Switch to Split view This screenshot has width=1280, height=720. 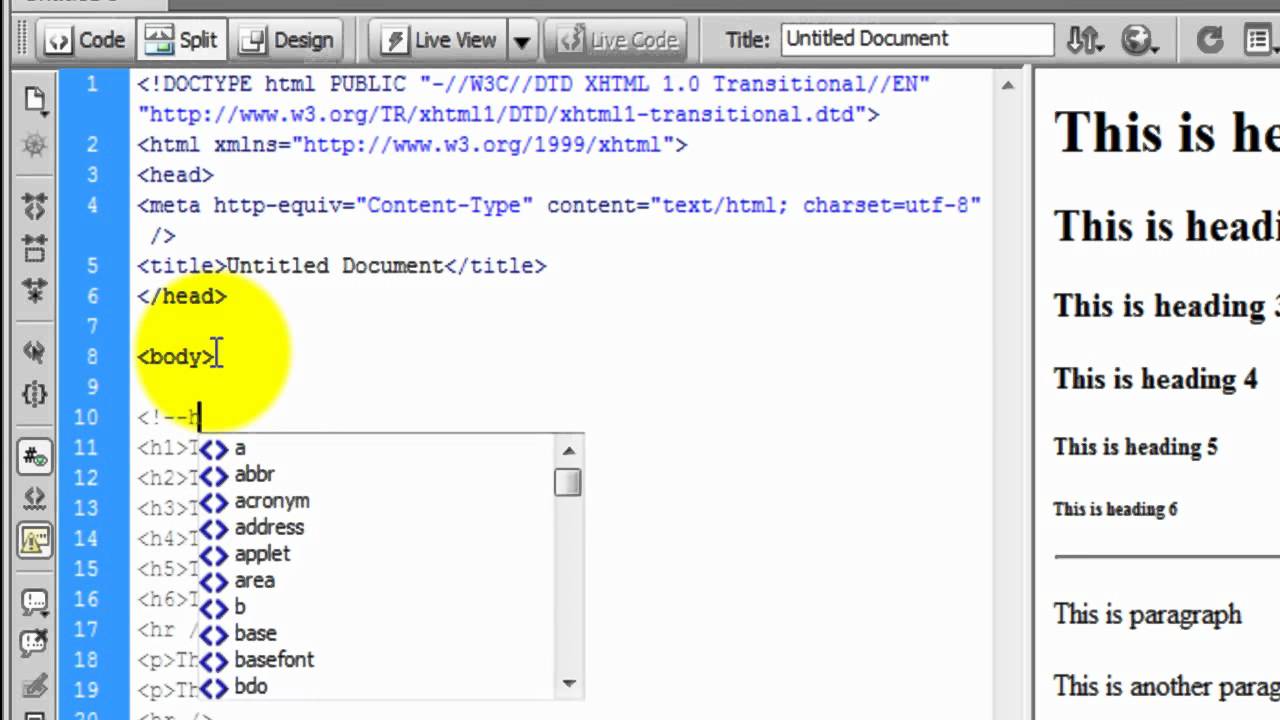[181, 40]
